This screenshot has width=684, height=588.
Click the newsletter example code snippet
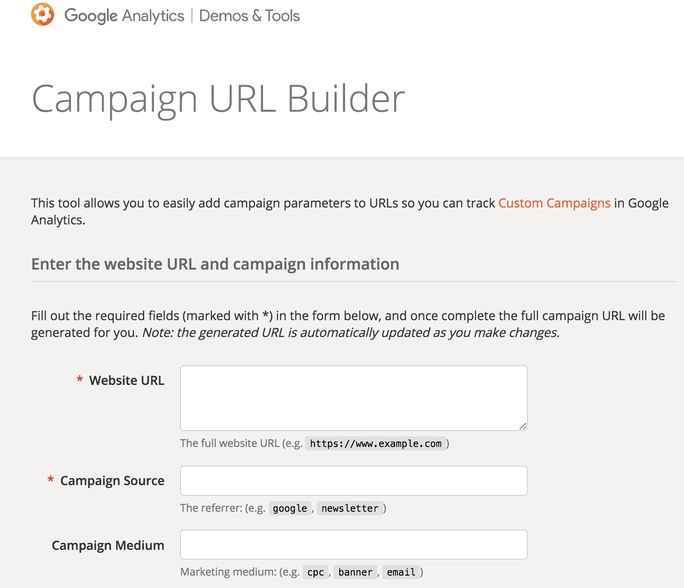coord(350,508)
